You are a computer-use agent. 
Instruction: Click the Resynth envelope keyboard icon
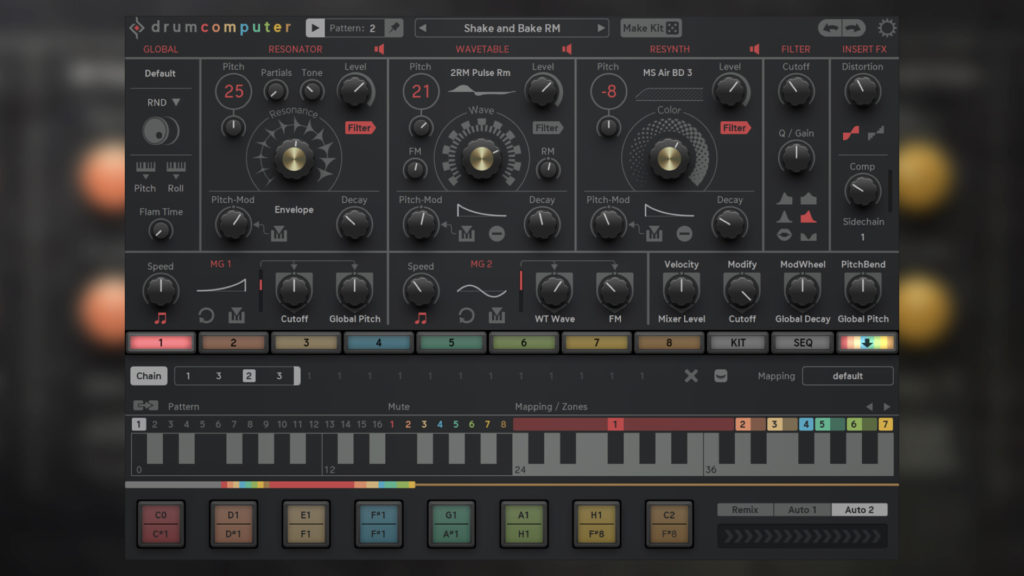coord(654,233)
